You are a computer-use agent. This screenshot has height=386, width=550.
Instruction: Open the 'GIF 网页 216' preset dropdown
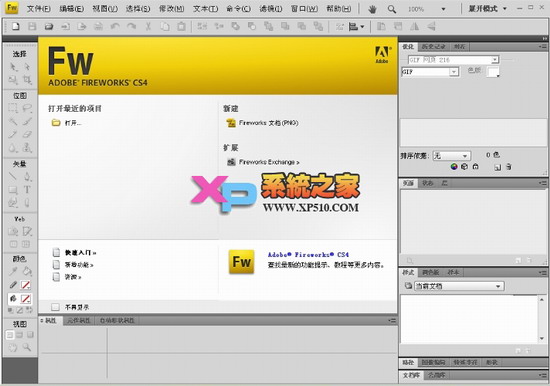point(495,60)
